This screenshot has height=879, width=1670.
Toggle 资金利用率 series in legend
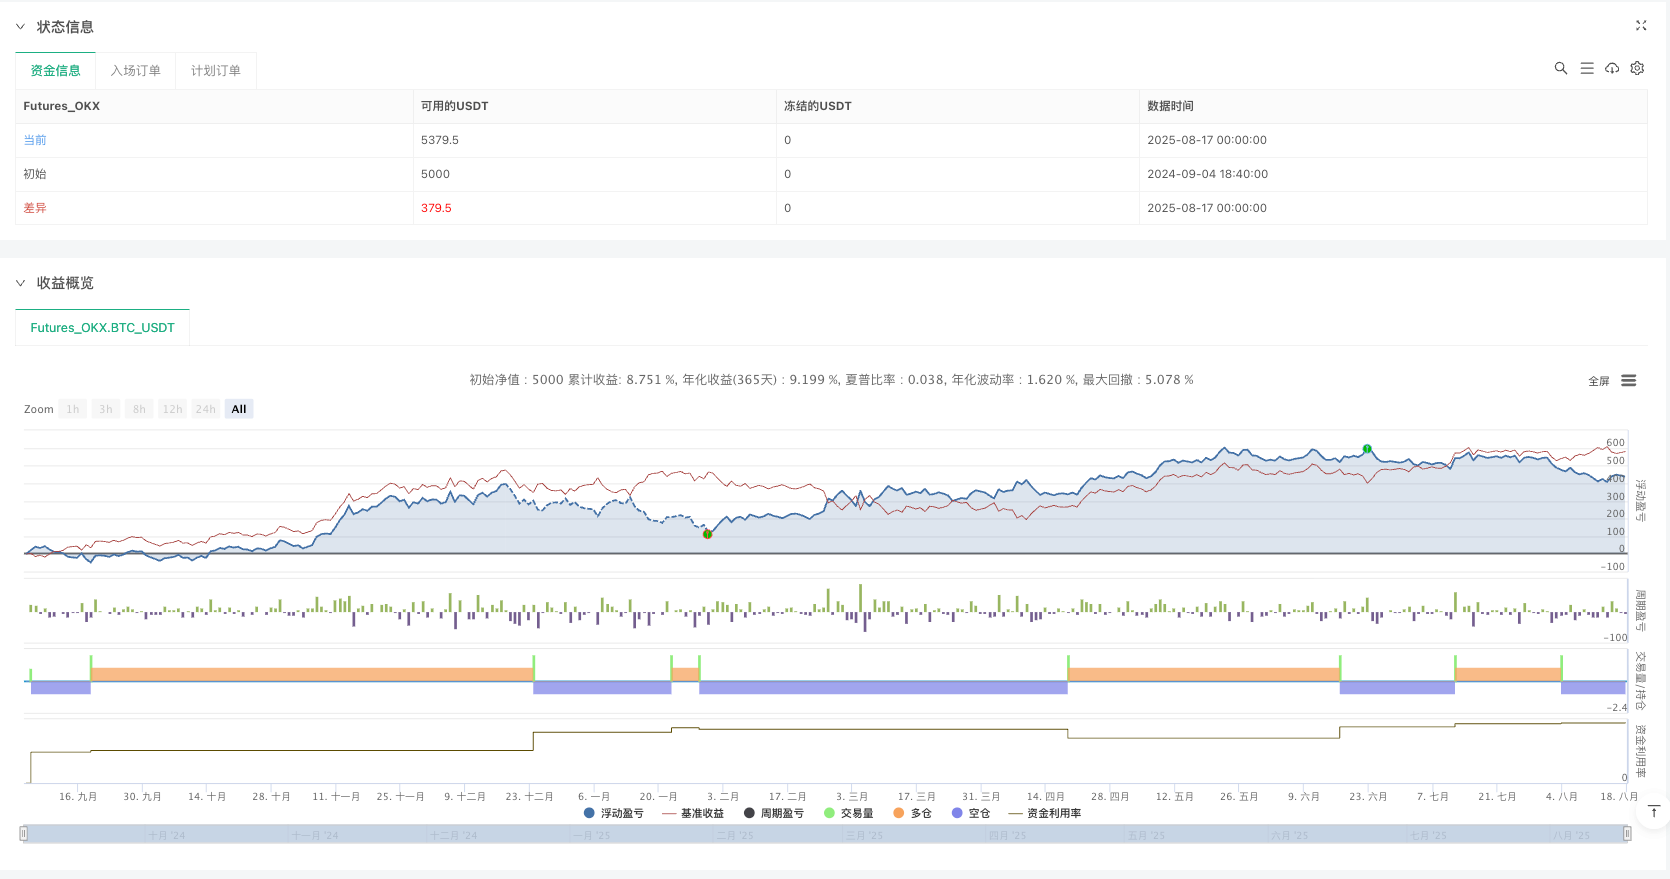[x=1045, y=813]
